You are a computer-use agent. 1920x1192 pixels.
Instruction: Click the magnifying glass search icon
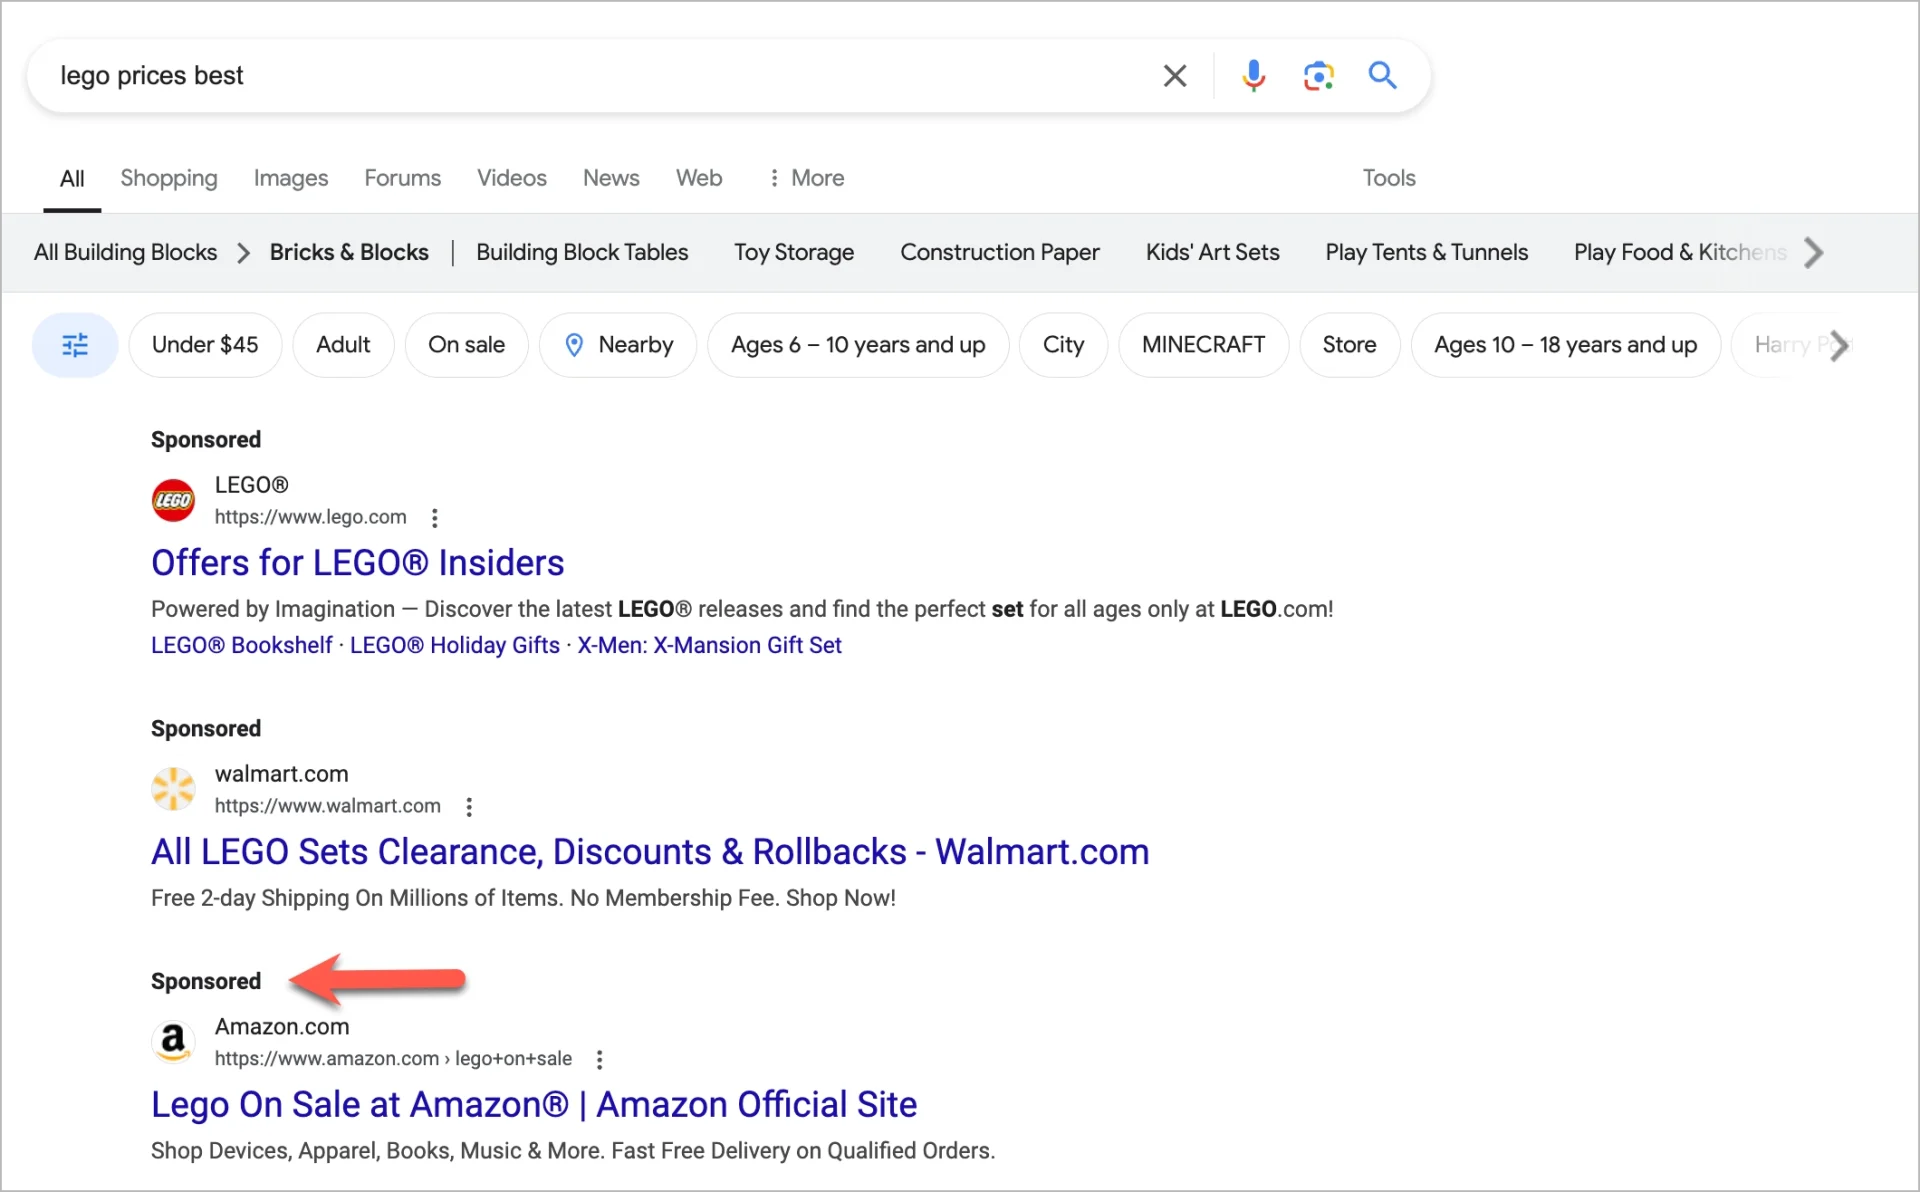(x=1382, y=75)
